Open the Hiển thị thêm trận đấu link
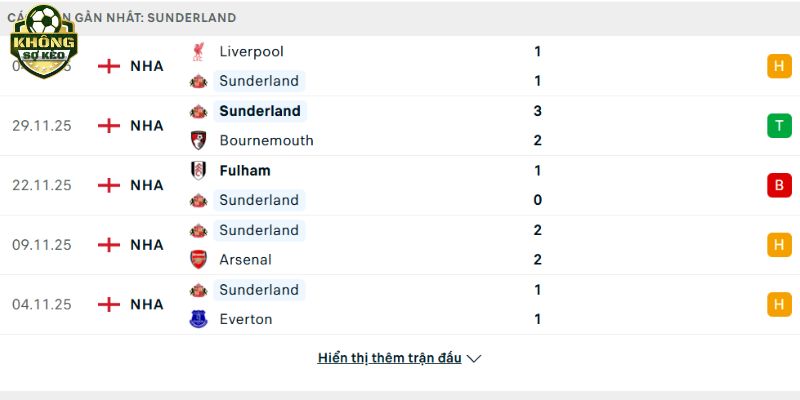 click(x=389, y=358)
